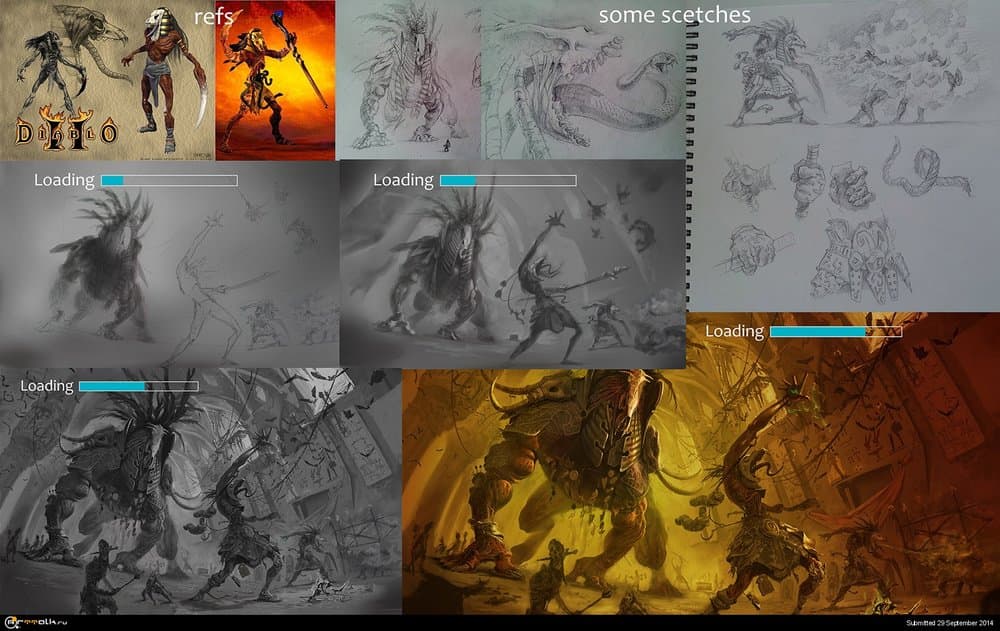1000x631 pixels.
Task: Click the Loading bar on second grayscale stage
Action: tap(508, 180)
